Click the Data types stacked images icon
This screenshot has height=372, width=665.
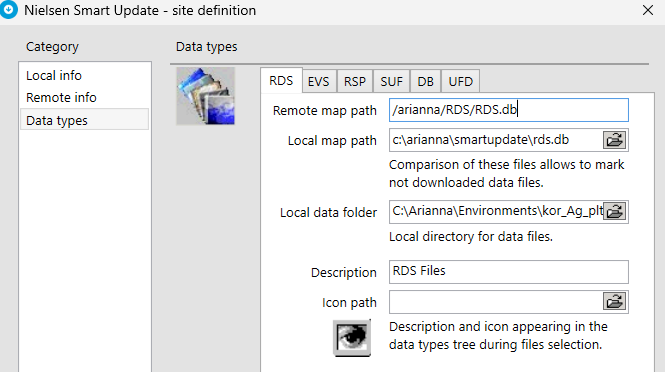pos(206,96)
